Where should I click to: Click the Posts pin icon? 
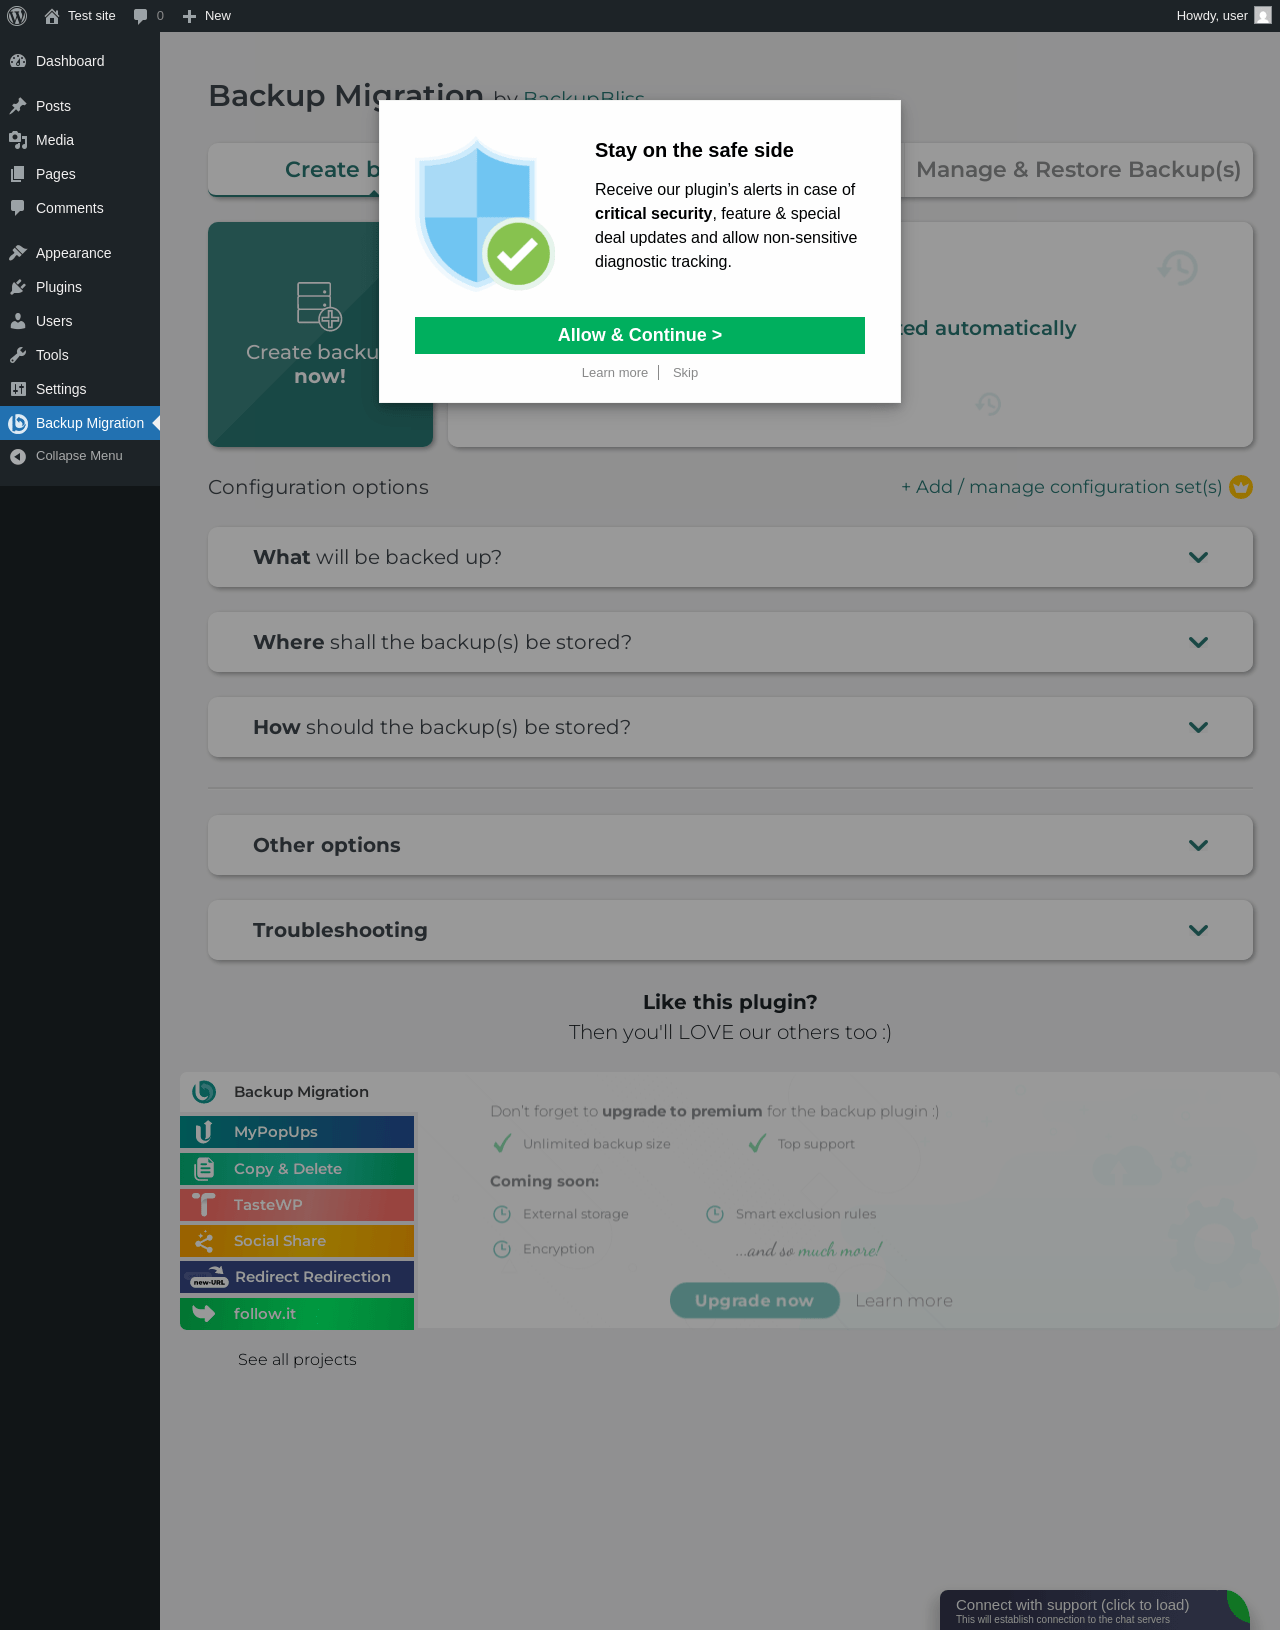pyautogui.click(x=18, y=106)
